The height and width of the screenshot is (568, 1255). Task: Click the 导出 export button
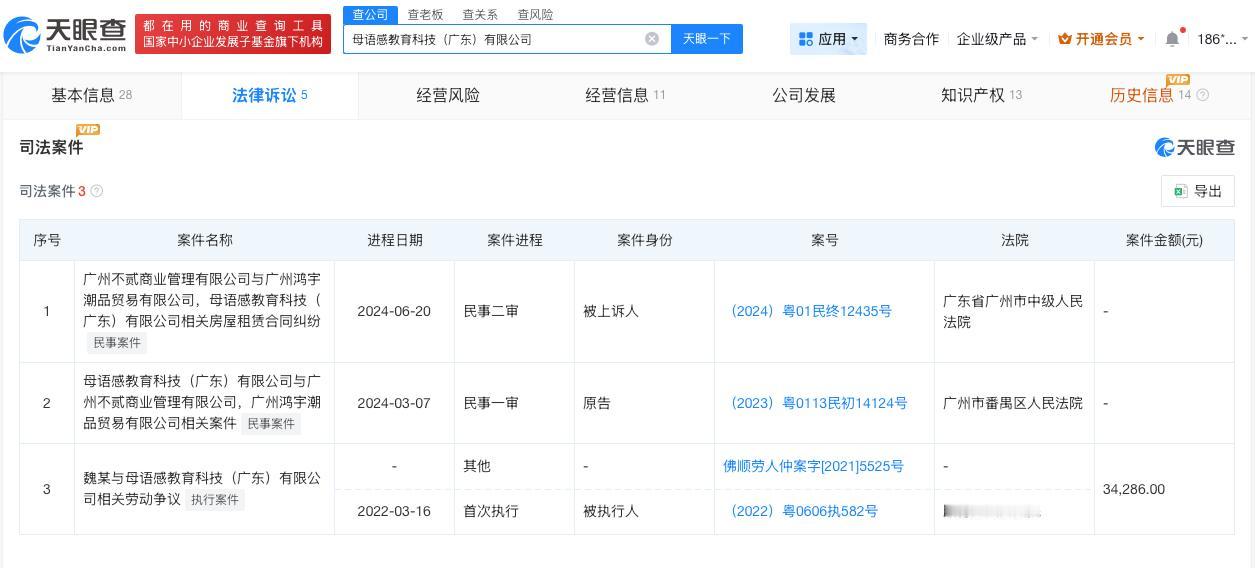tap(1198, 191)
